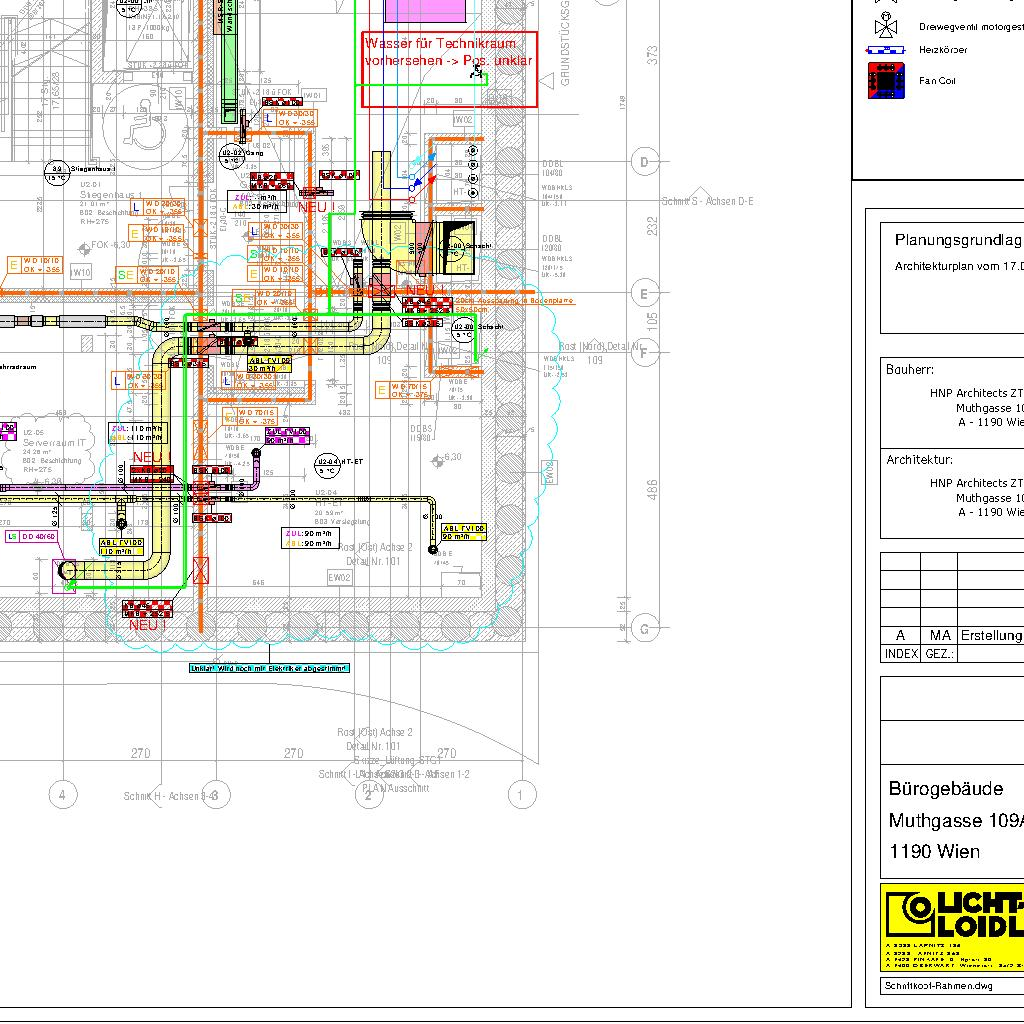Viewport: 1024px width, 1024px height.
Task: Click 'Schnitt S - Achsen D-E' section label
Action: [707, 201]
